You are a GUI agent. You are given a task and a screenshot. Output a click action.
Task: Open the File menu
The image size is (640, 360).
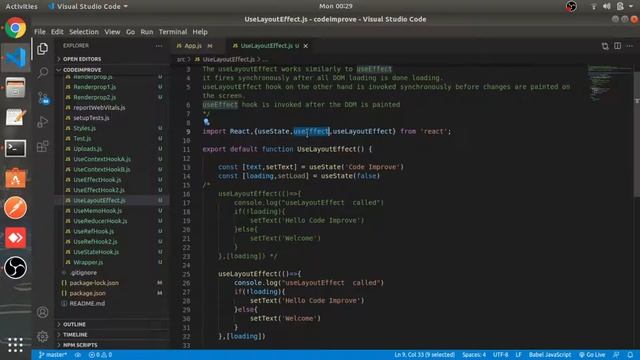40,32
